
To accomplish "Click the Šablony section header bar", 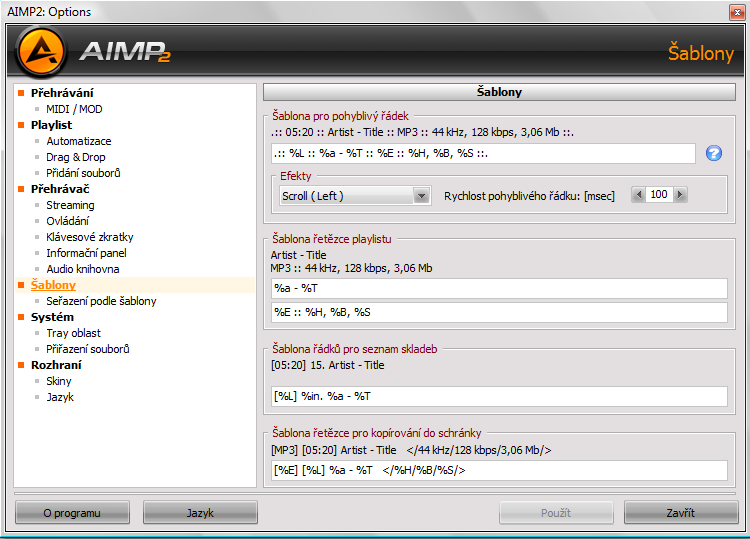I will (499, 92).
